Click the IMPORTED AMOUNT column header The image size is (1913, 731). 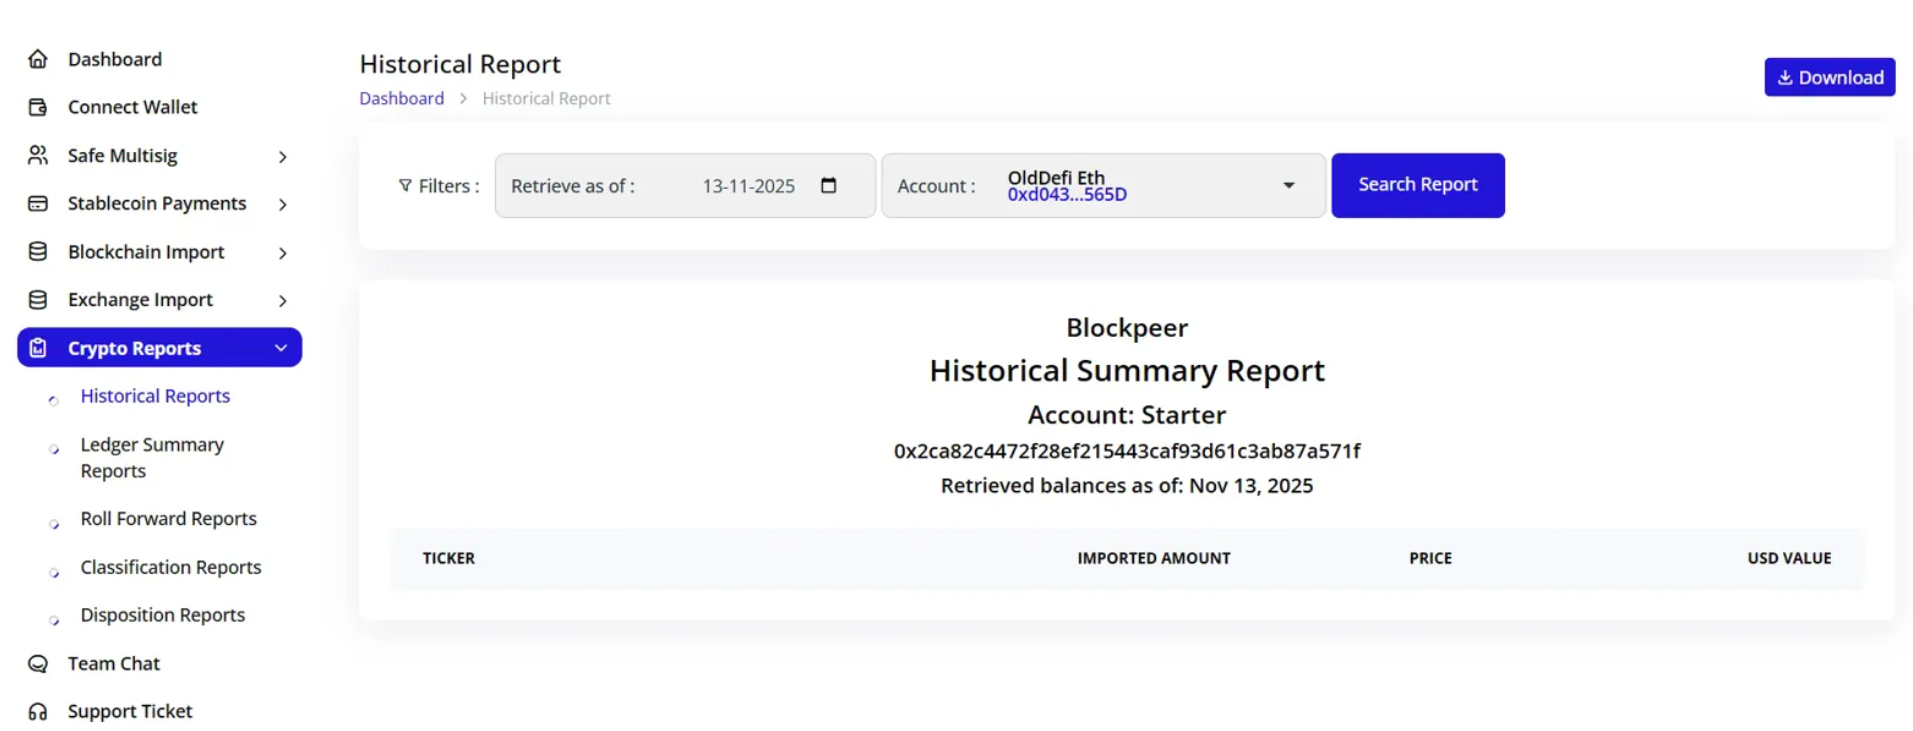tap(1153, 558)
